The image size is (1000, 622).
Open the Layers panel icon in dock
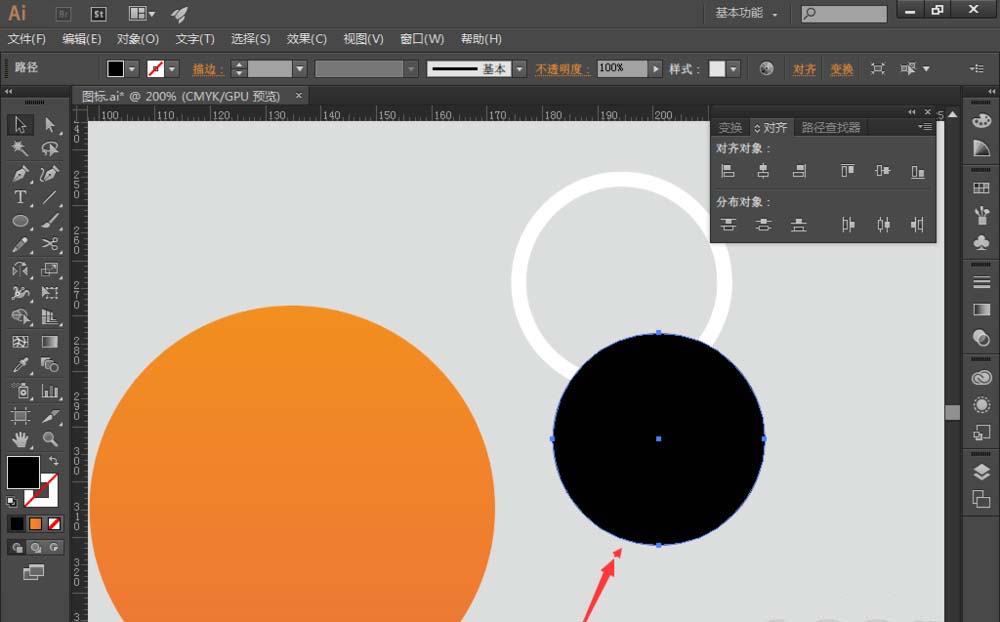[x=982, y=471]
